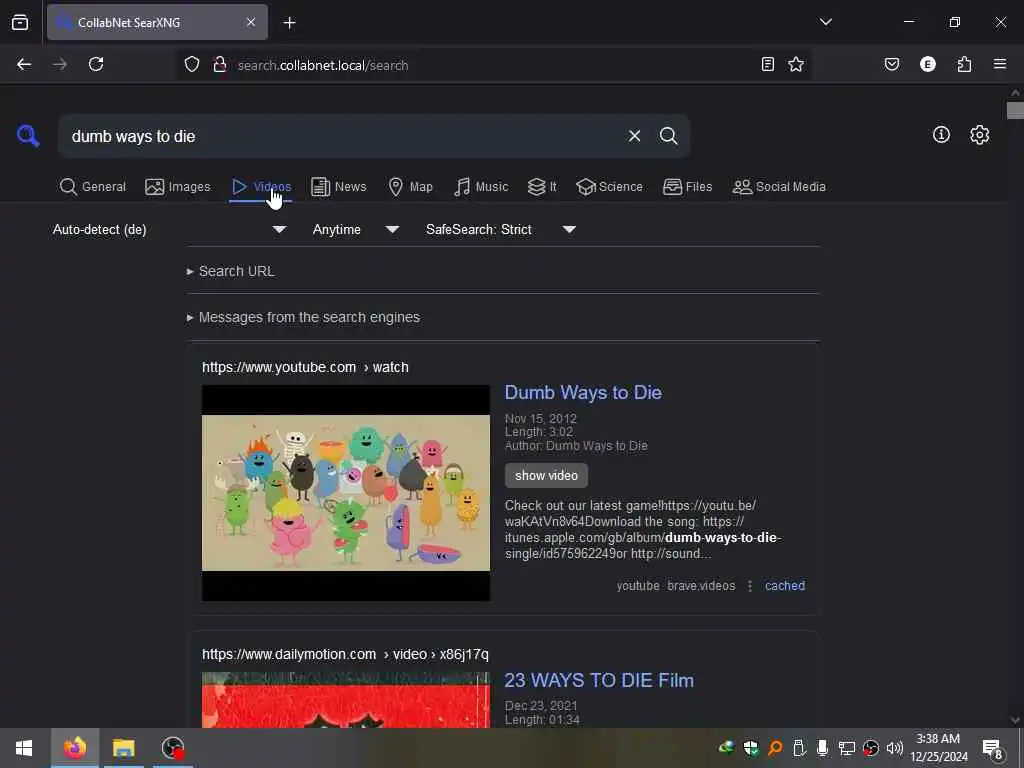Clear the search query with X
The width and height of the screenshot is (1024, 768).
(x=634, y=136)
